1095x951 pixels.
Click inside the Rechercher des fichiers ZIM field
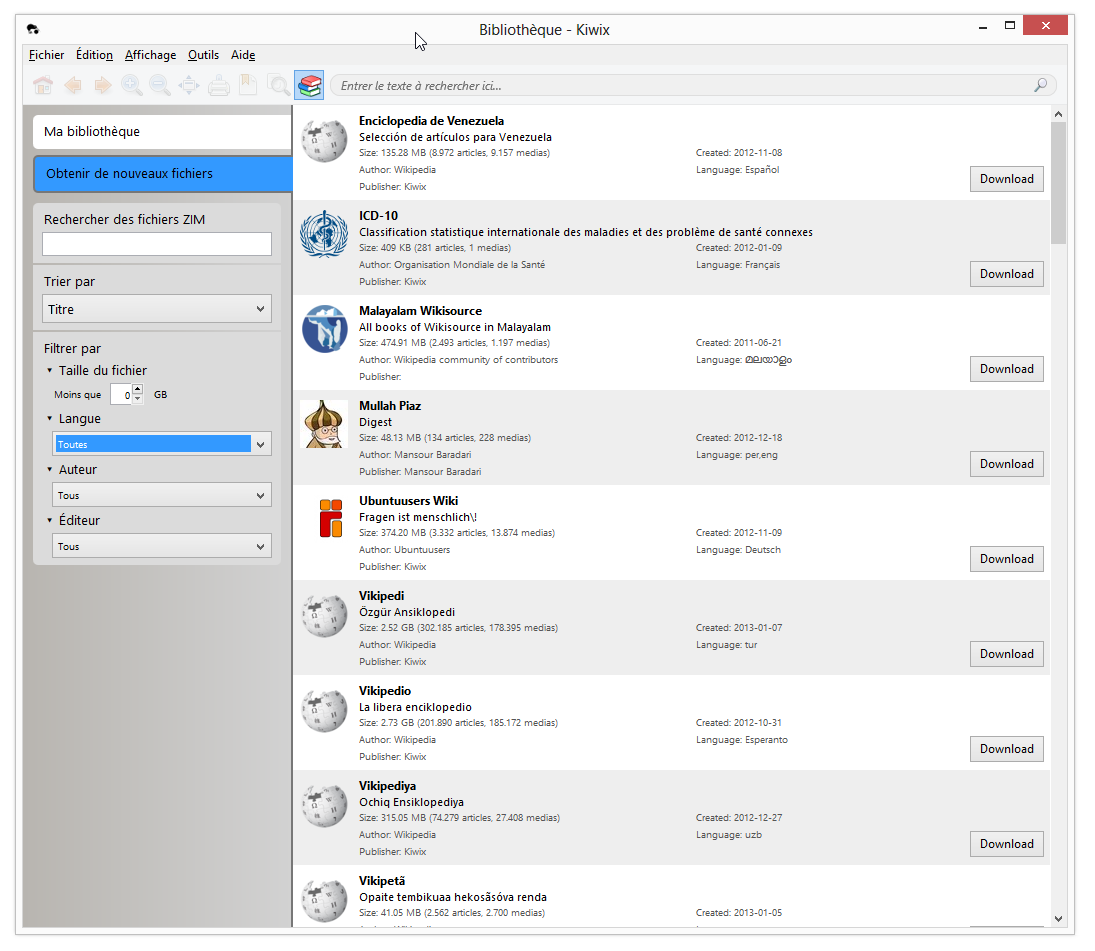156,243
